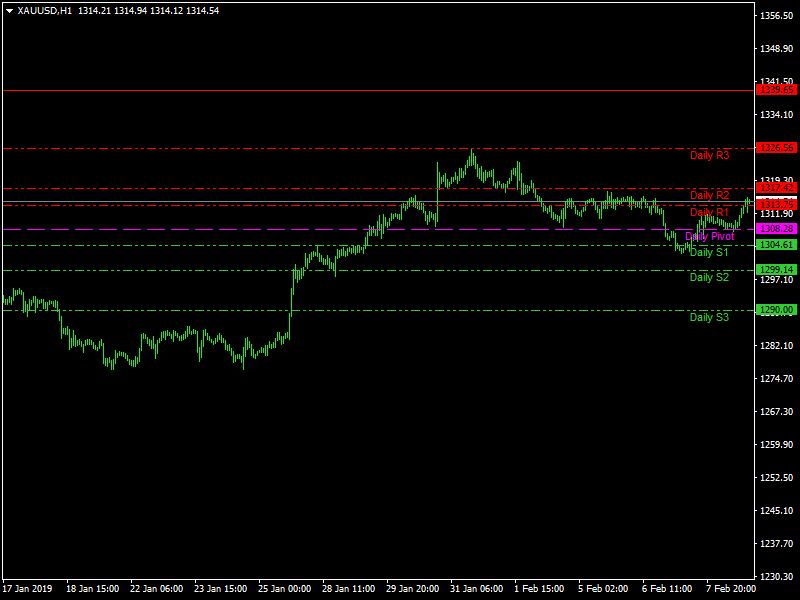Image resolution: width=800 pixels, height=600 pixels.
Task: Select the Daily S3 label
Action: click(709, 318)
